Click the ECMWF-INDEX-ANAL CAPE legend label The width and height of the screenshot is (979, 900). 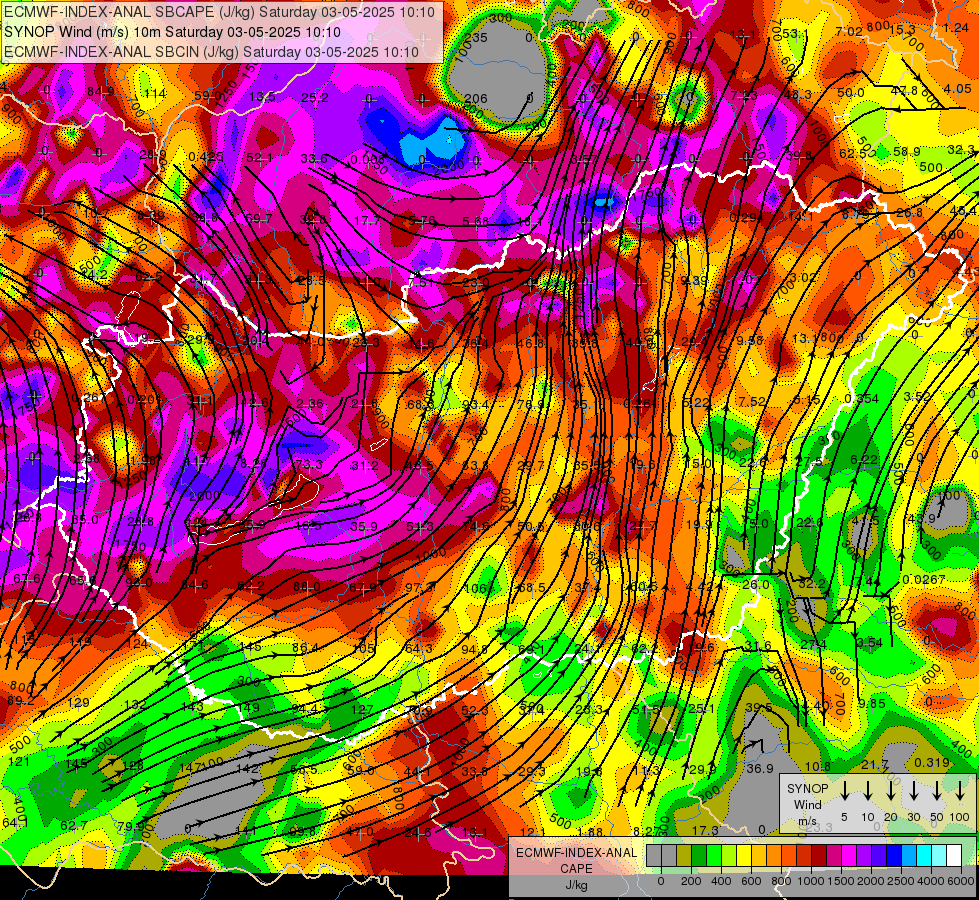pyautogui.click(x=576, y=868)
